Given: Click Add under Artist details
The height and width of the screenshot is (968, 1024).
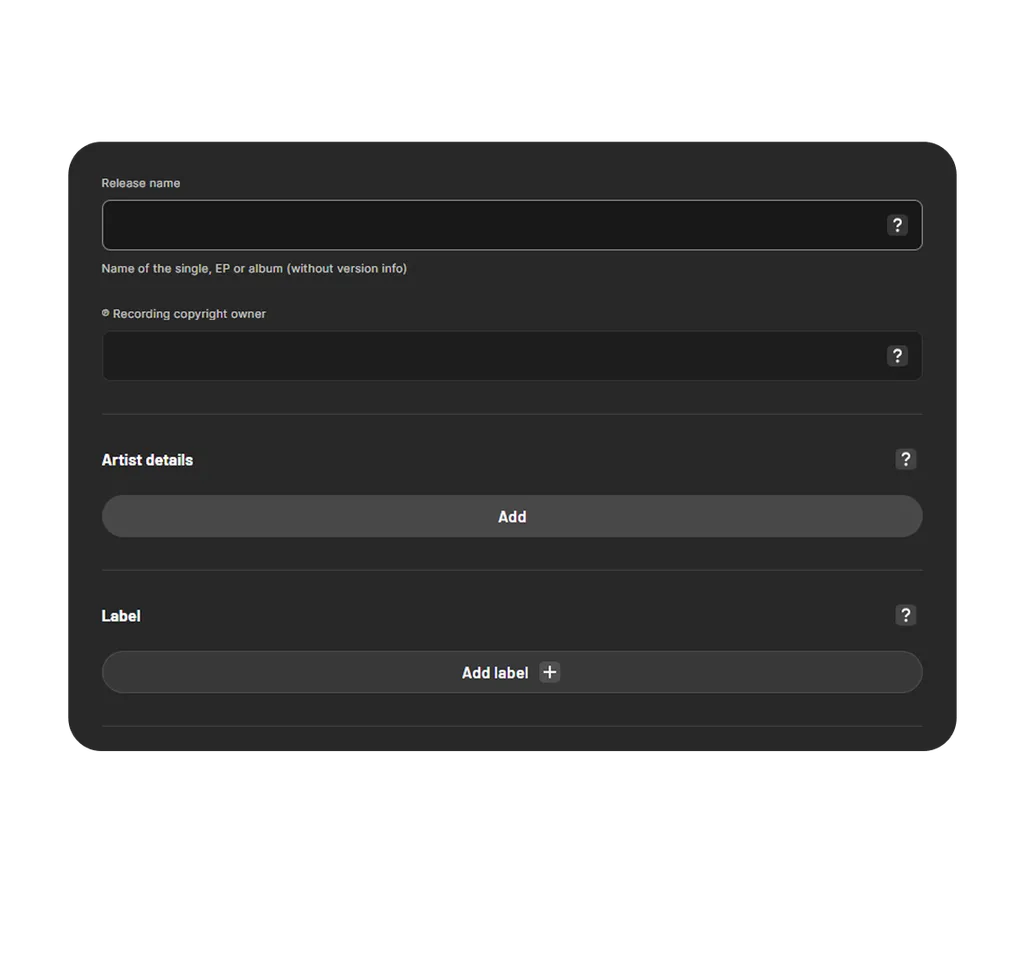Looking at the screenshot, I should [512, 516].
